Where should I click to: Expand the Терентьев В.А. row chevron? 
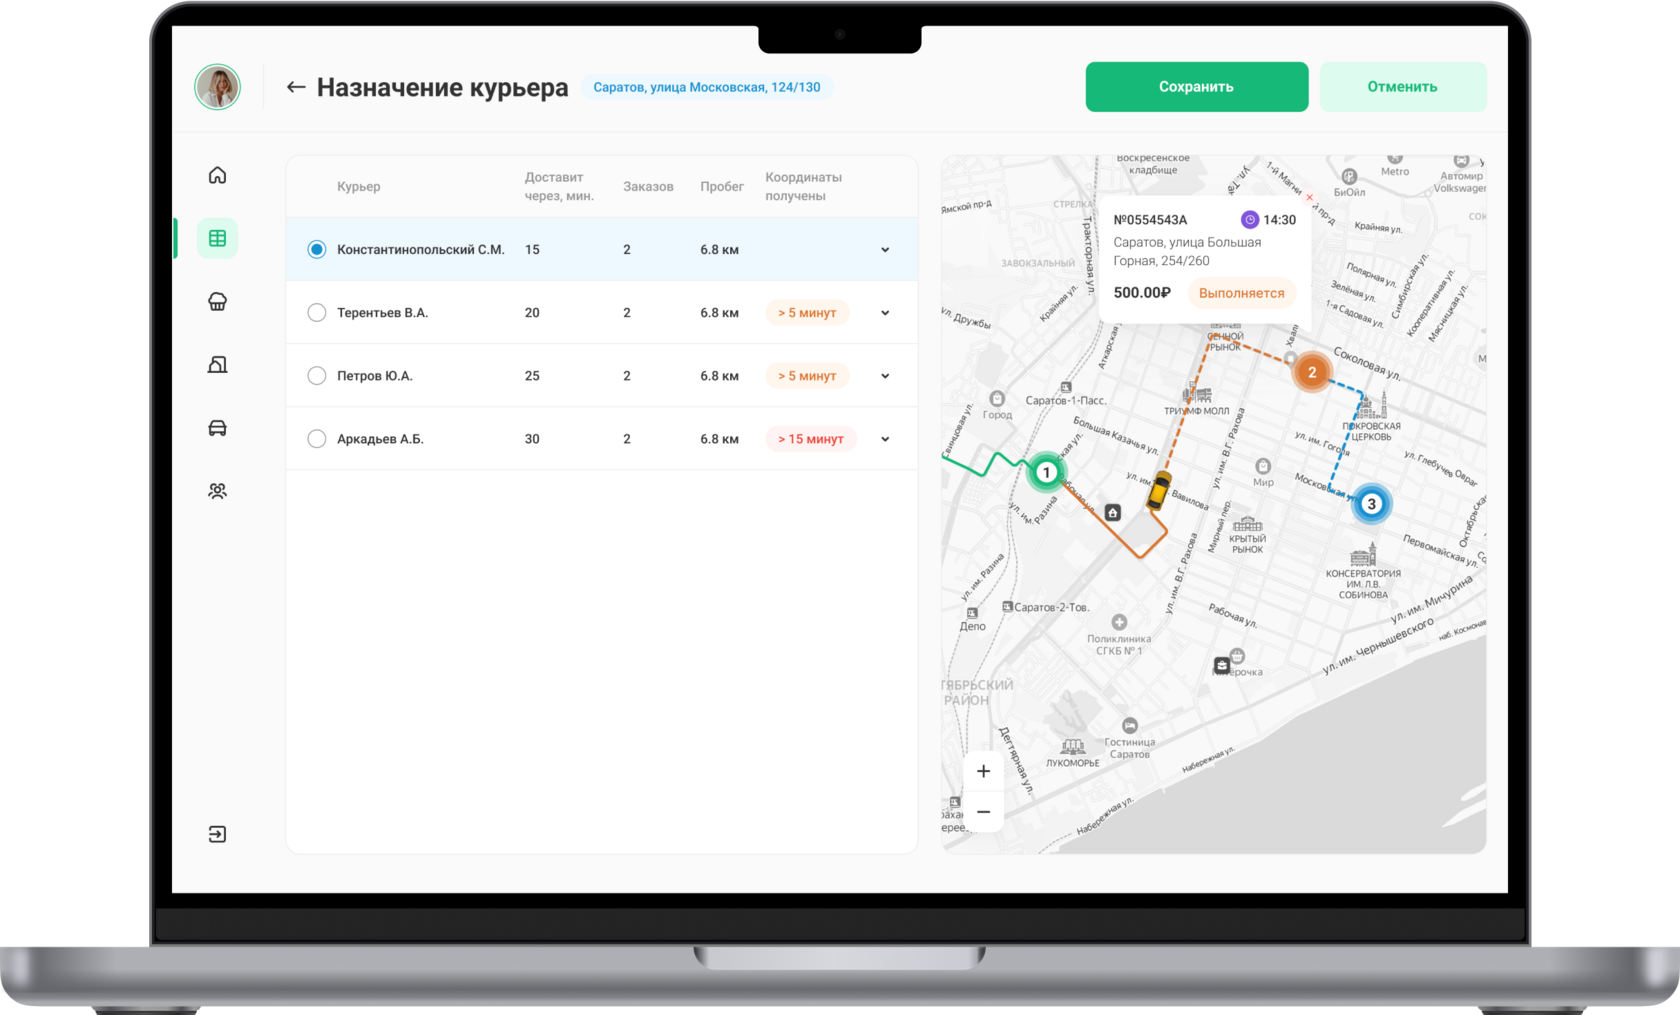pyautogui.click(x=885, y=313)
